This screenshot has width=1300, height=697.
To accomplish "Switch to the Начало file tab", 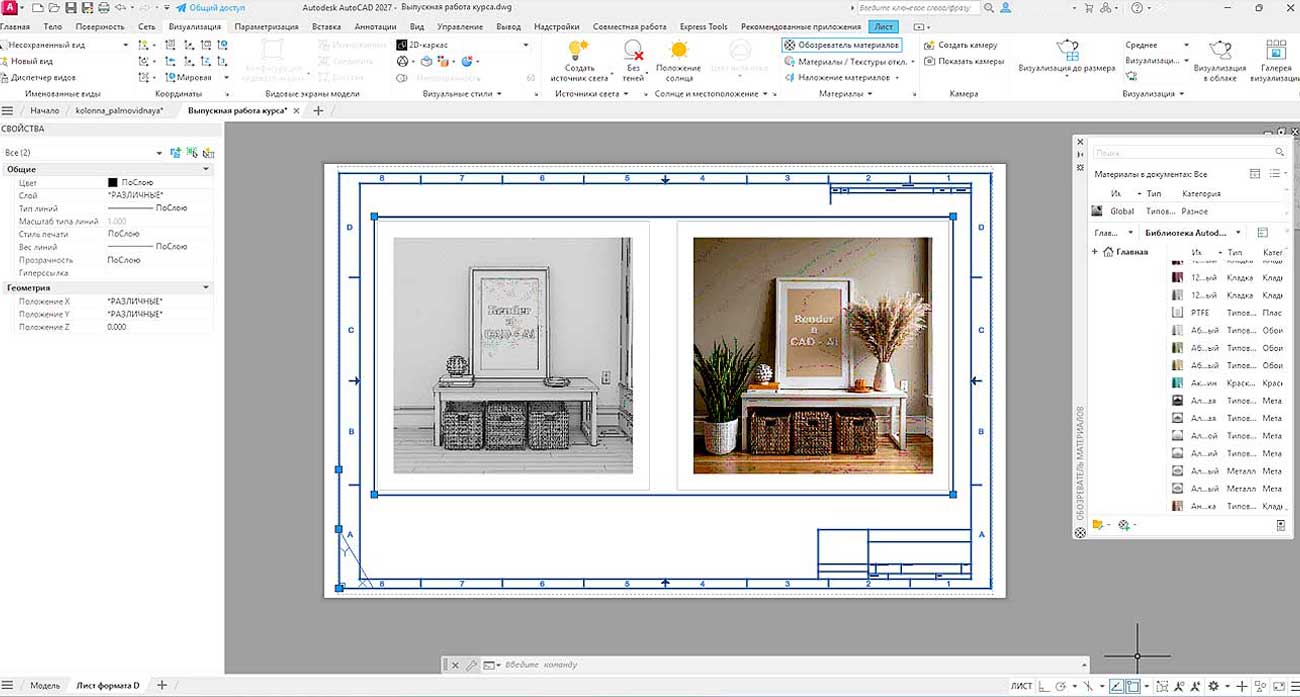I will (44, 111).
